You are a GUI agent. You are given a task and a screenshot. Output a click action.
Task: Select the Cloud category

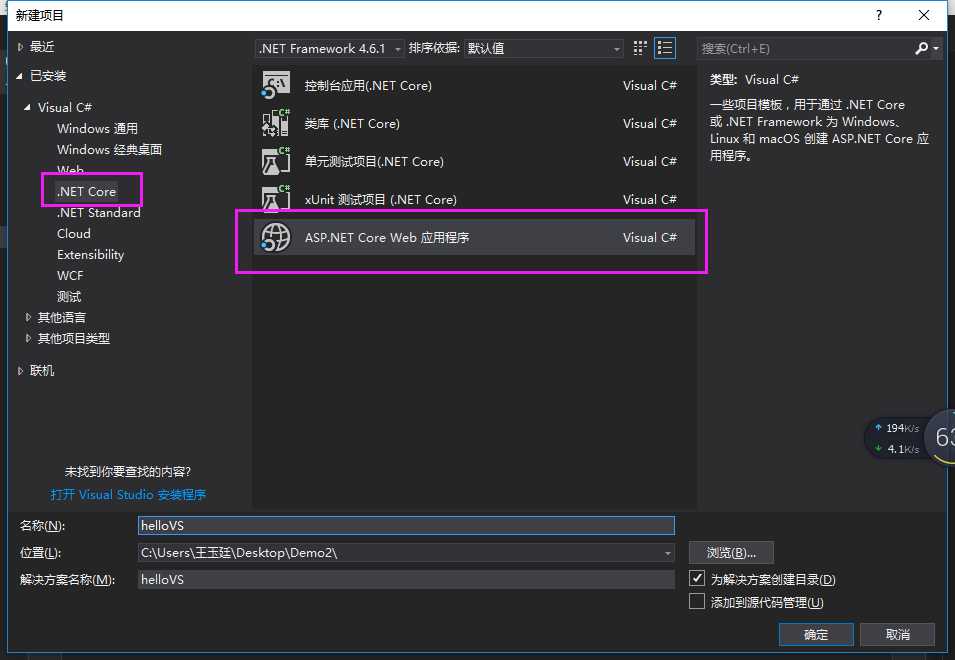tap(74, 233)
